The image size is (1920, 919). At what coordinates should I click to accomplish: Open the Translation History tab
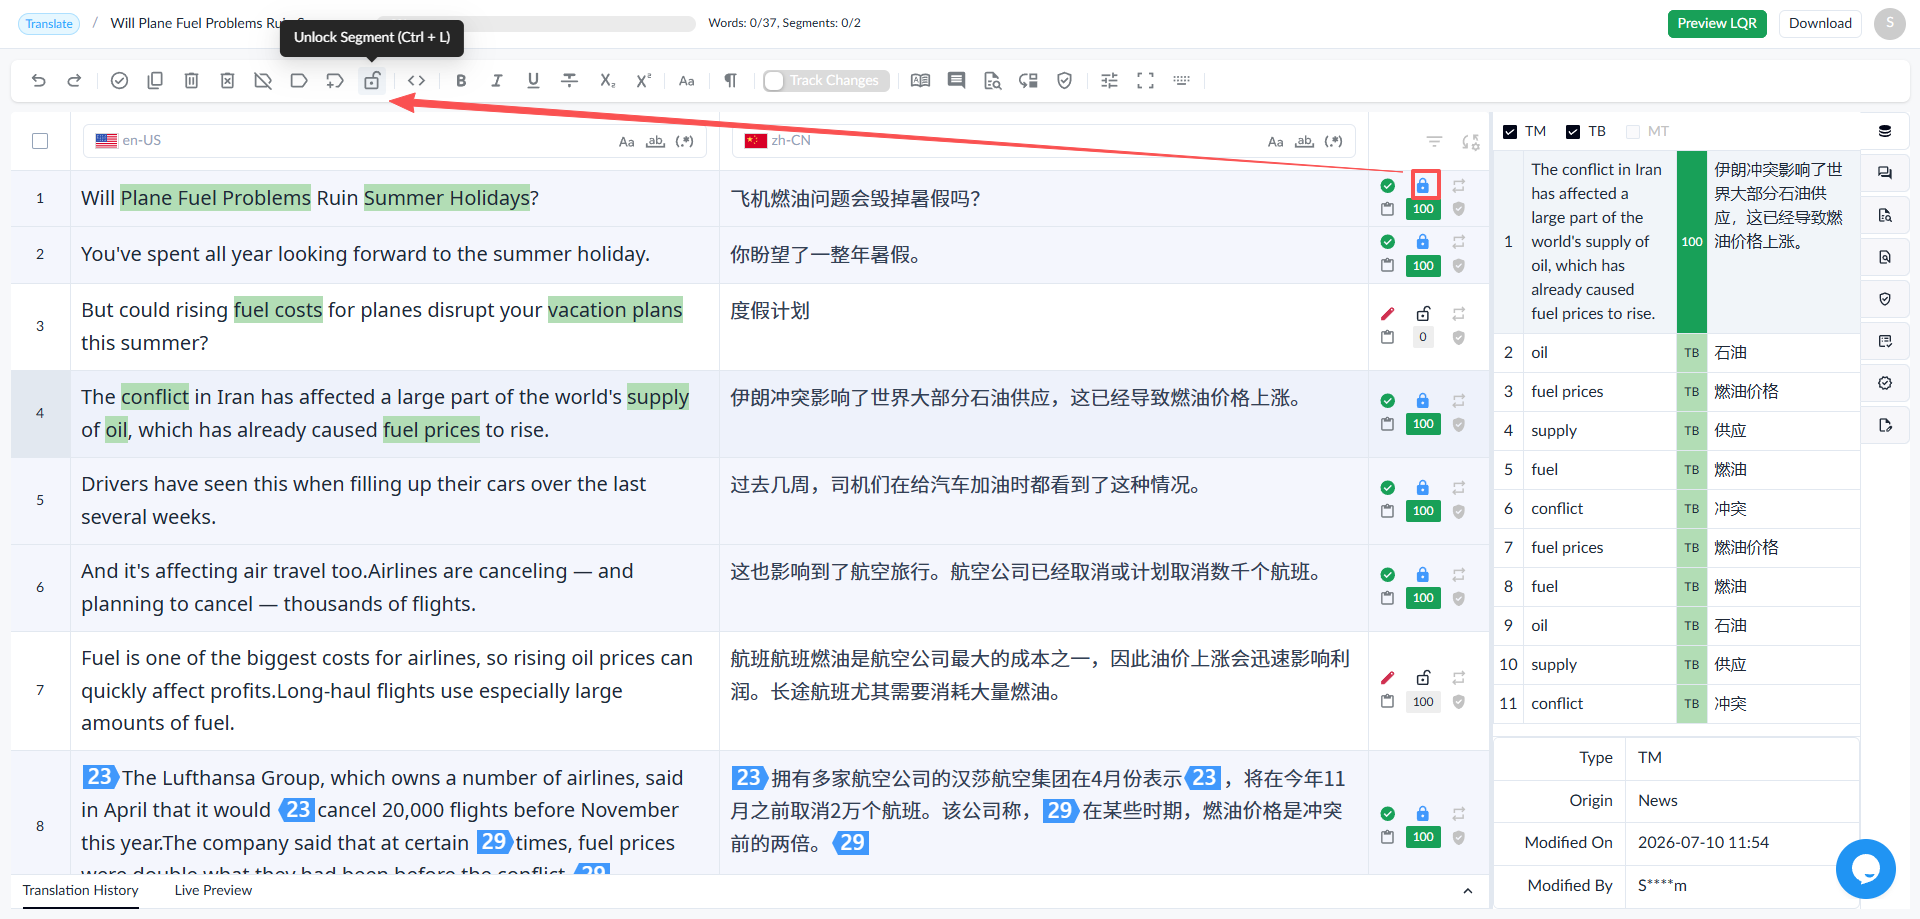pos(80,890)
